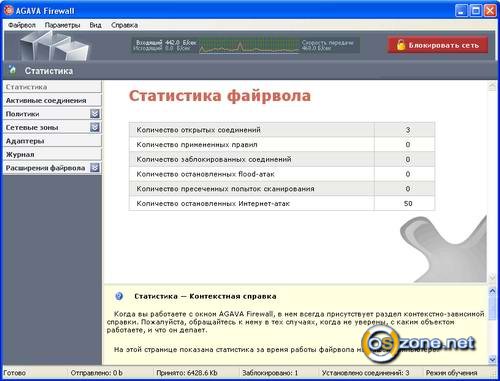Click status bar Заблокировано: 1
This screenshot has height=381, width=500.
pyautogui.click(x=270, y=373)
